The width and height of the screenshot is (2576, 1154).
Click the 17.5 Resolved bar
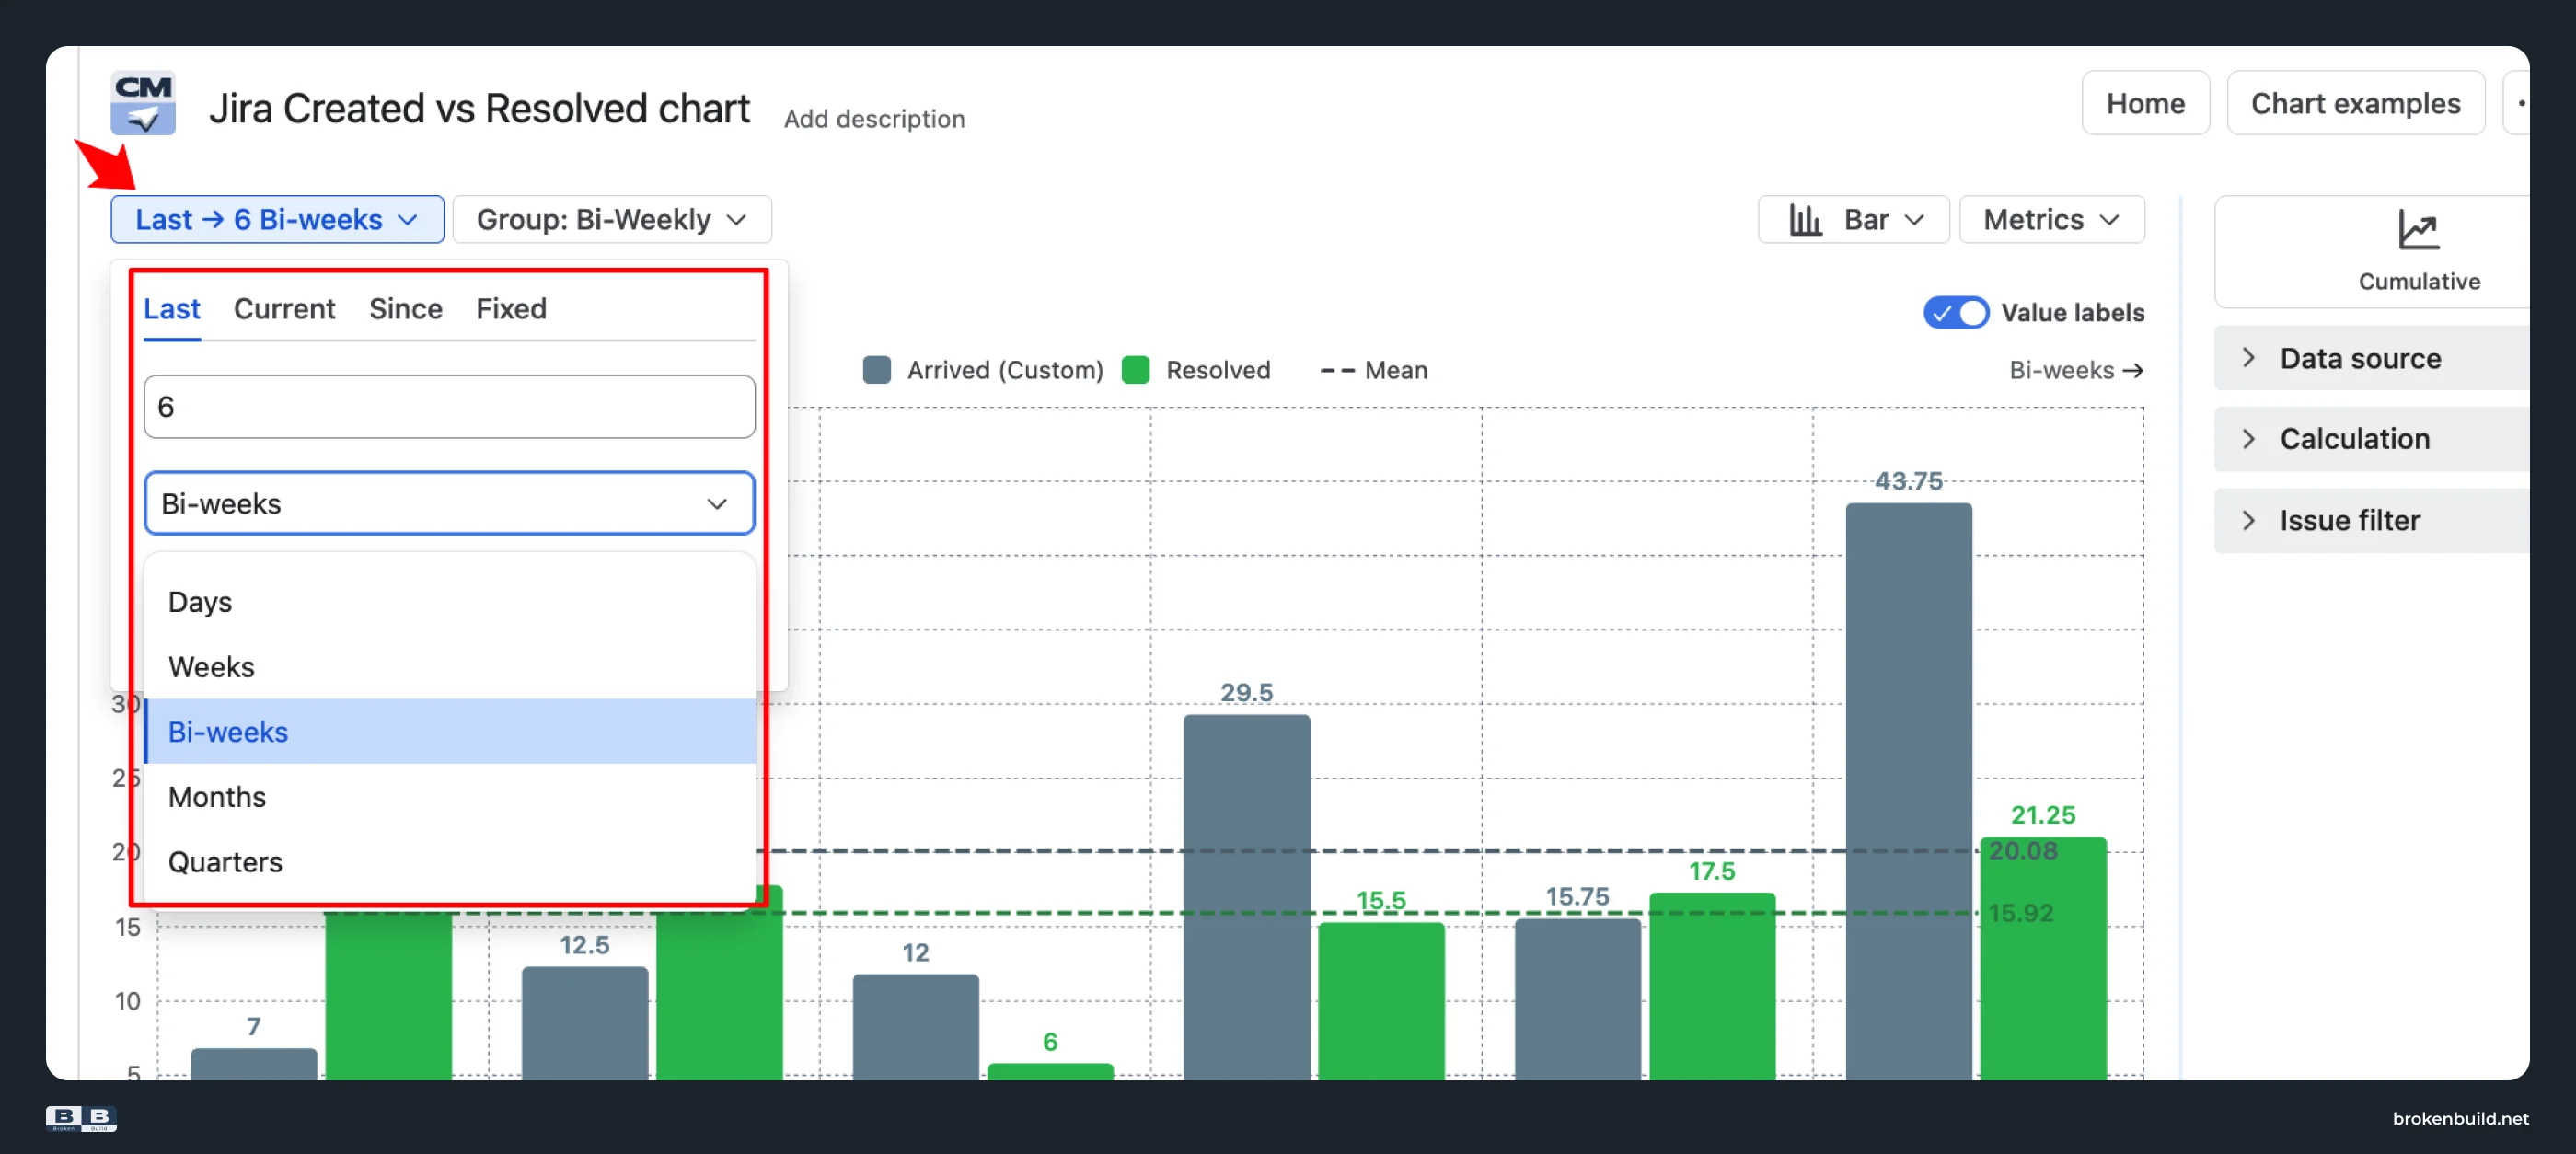[x=1712, y=985]
